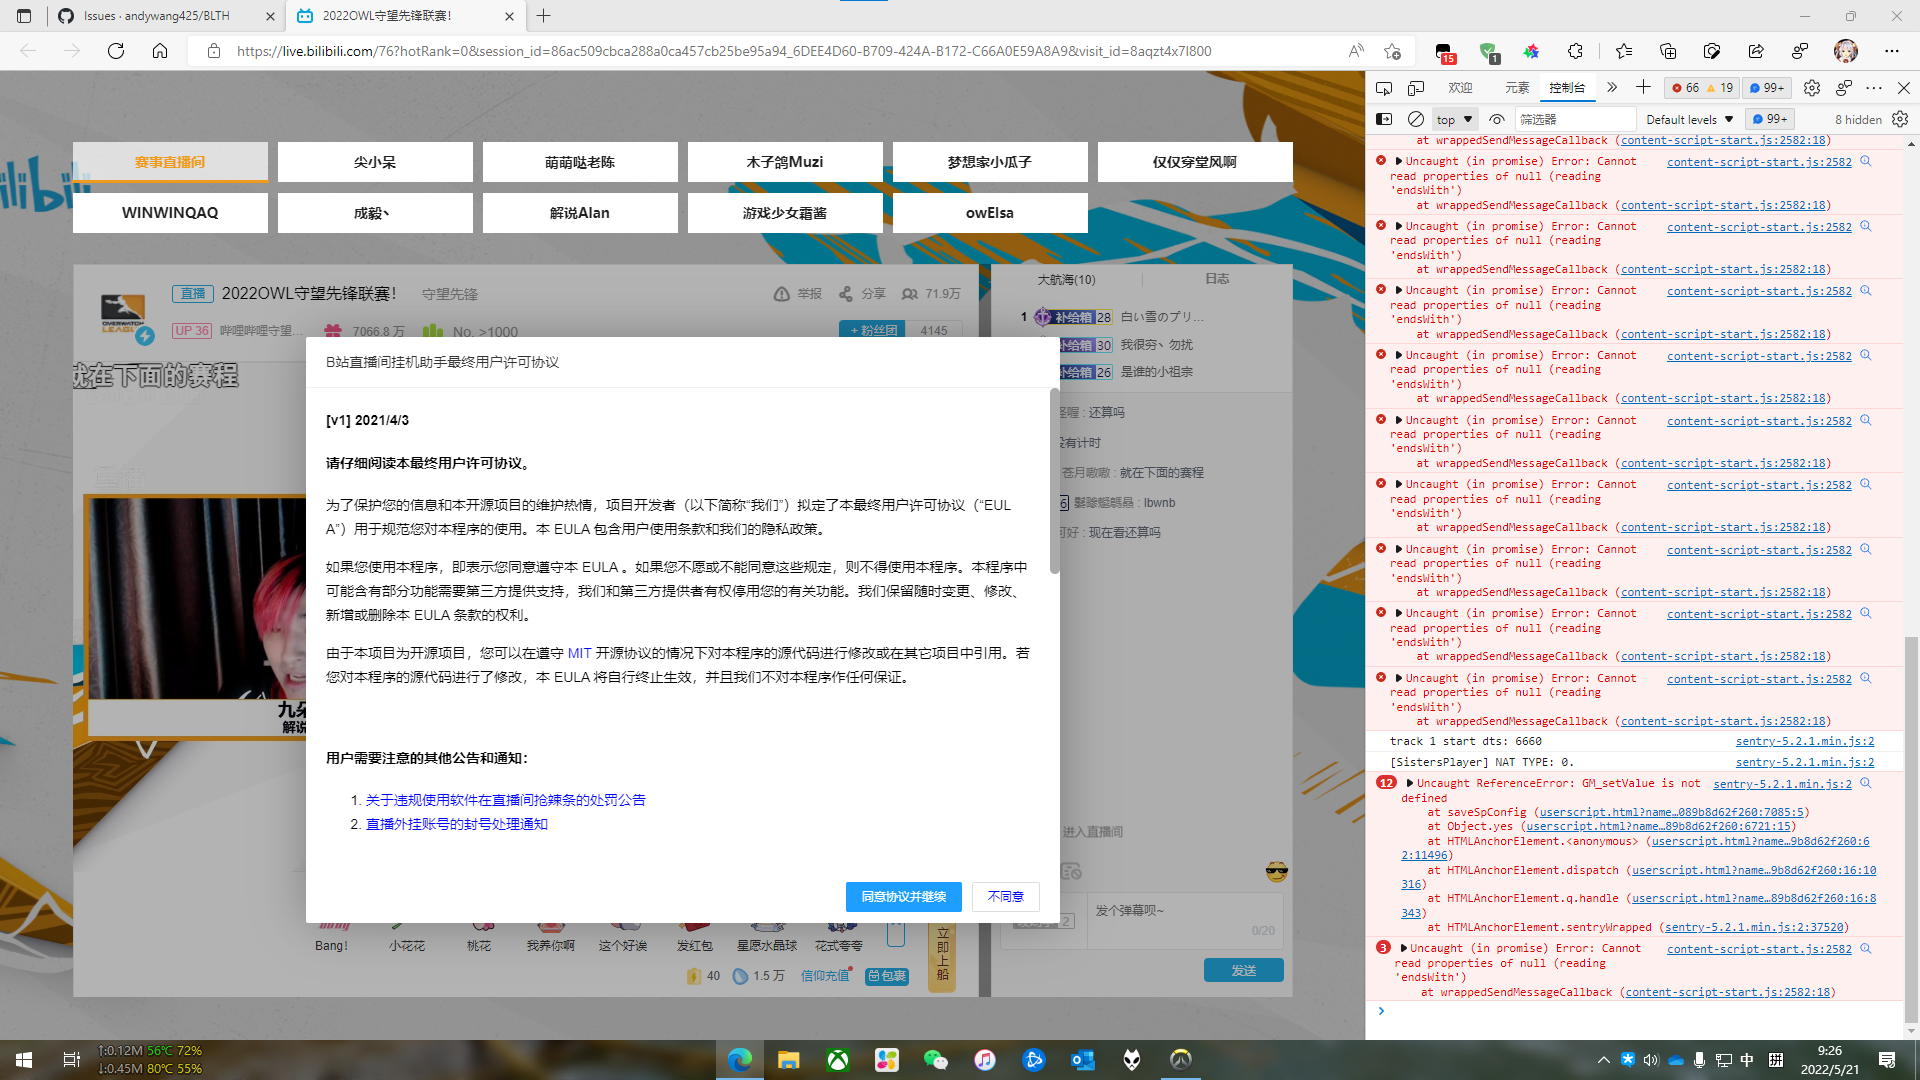Open the top frame context dropdown
The width and height of the screenshot is (1920, 1080).
point(1454,118)
